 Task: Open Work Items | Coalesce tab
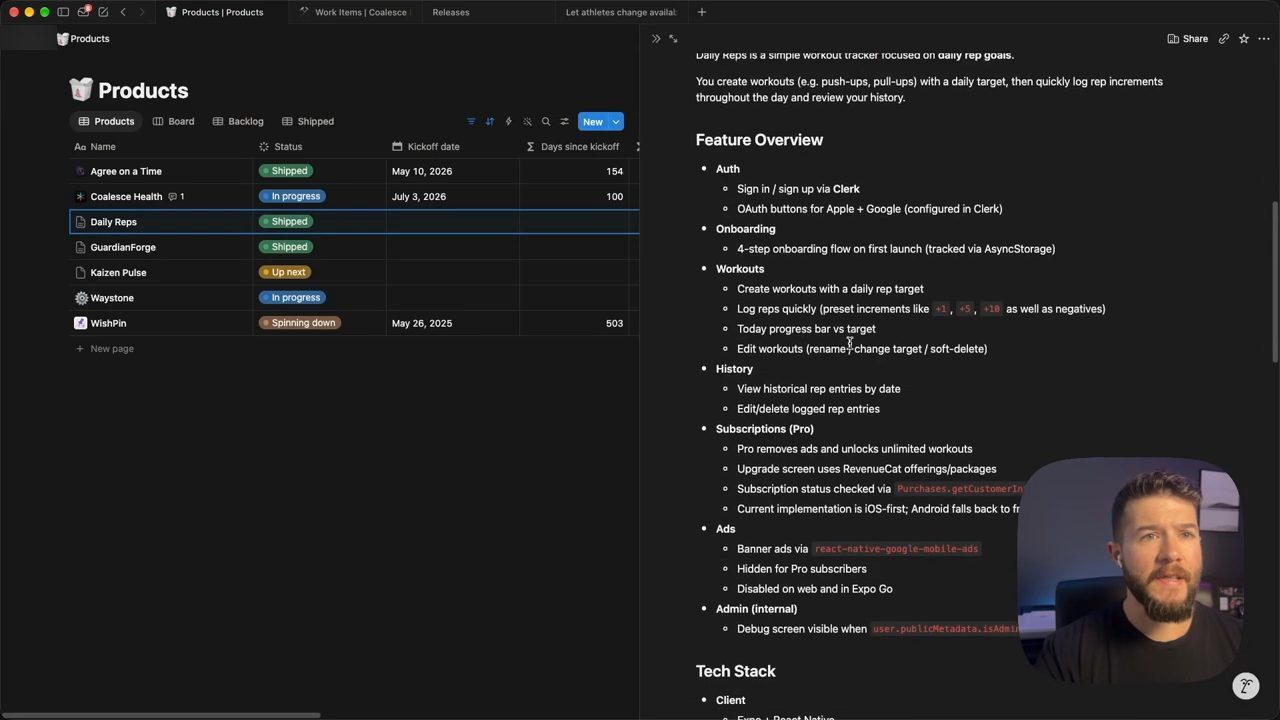pyautogui.click(x=355, y=12)
